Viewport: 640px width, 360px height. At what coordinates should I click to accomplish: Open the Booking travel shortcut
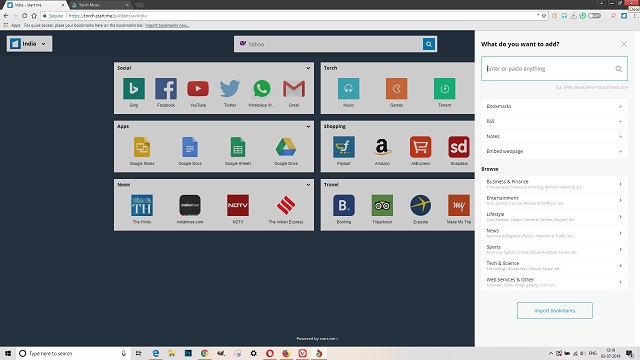[344, 205]
